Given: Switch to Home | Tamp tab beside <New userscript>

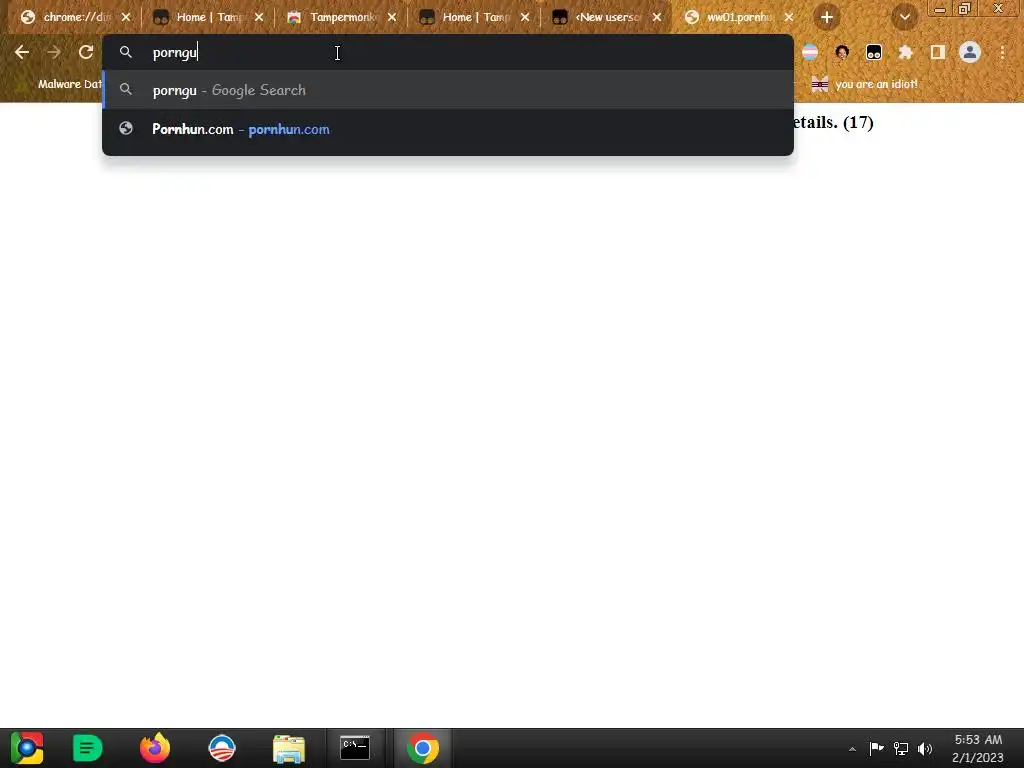Looking at the screenshot, I should tap(473, 18).
